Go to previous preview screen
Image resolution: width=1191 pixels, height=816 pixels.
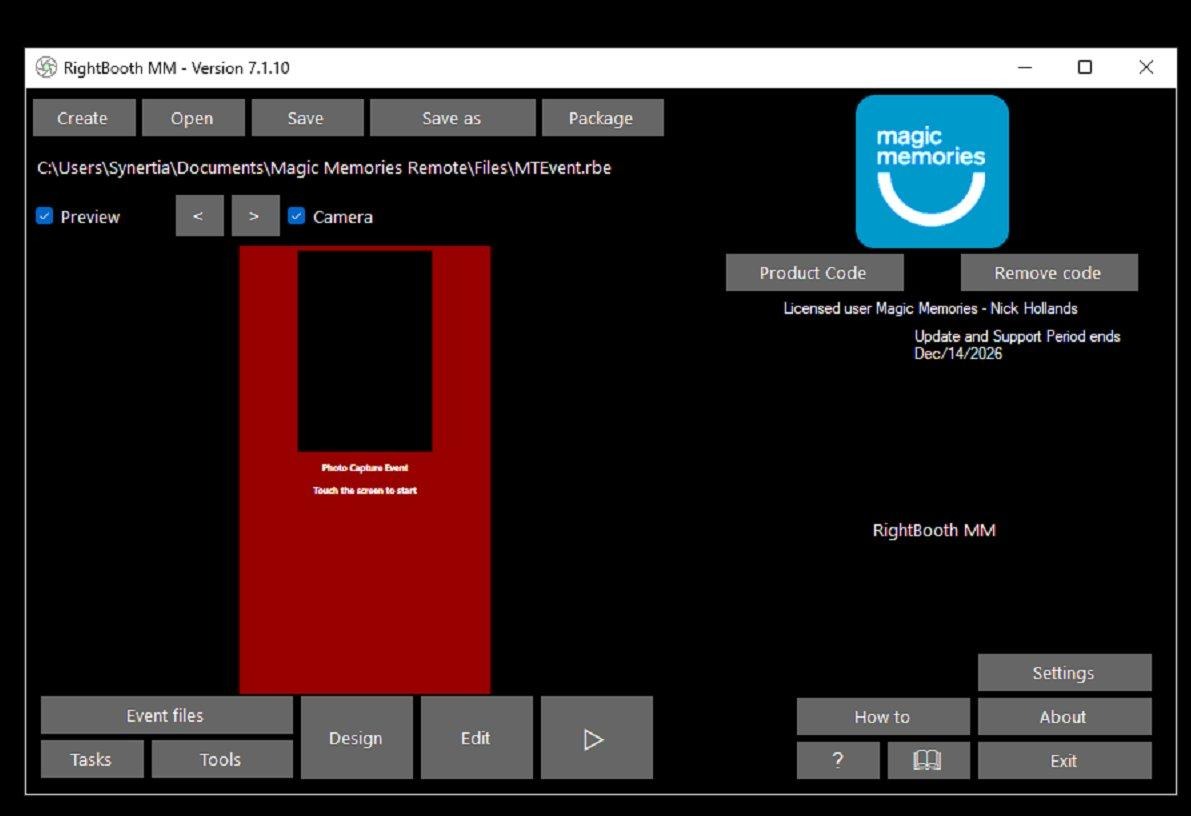pos(199,216)
